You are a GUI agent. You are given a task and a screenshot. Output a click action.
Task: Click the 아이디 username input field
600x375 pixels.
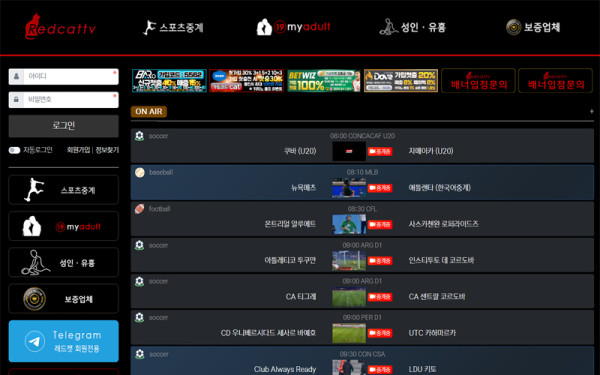(64, 77)
